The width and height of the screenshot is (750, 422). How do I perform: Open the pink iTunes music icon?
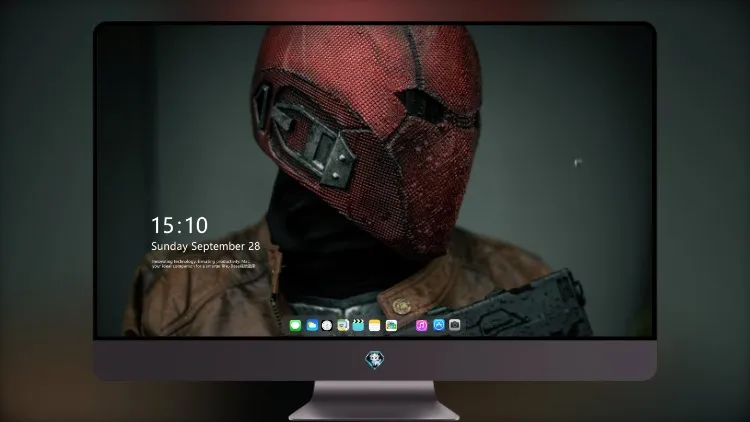(x=421, y=326)
